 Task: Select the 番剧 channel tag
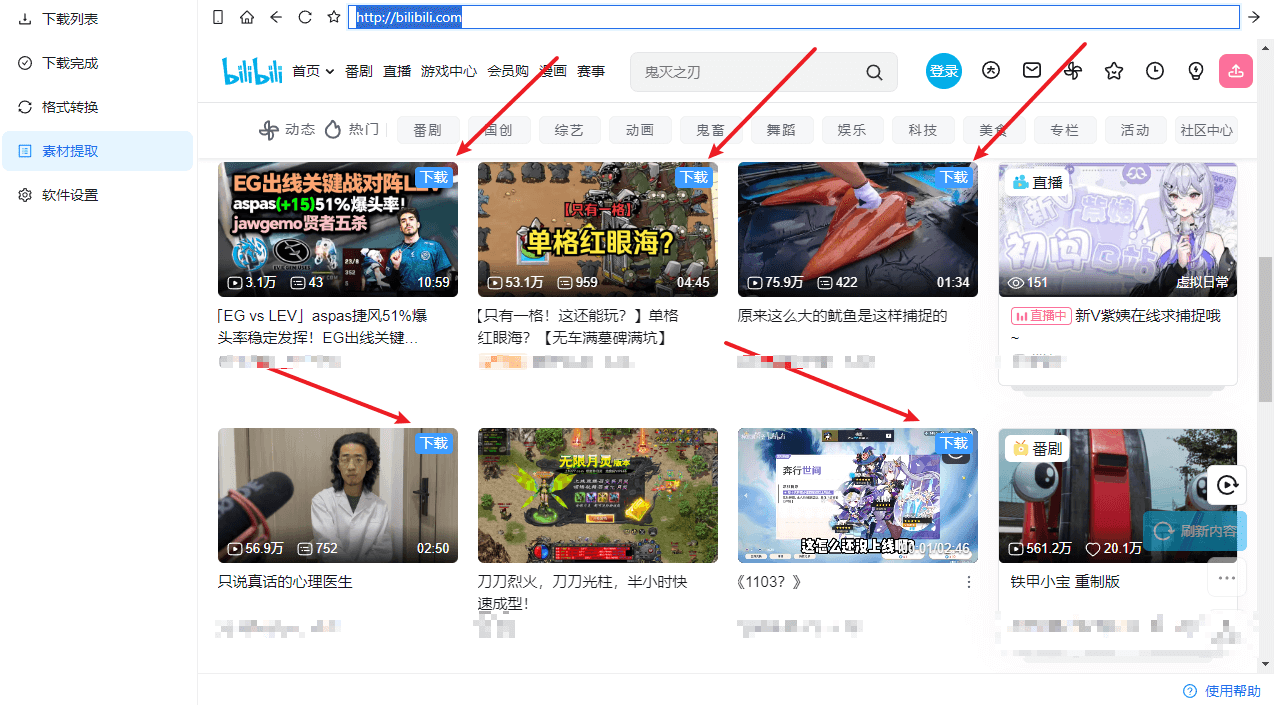tap(427, 130)
